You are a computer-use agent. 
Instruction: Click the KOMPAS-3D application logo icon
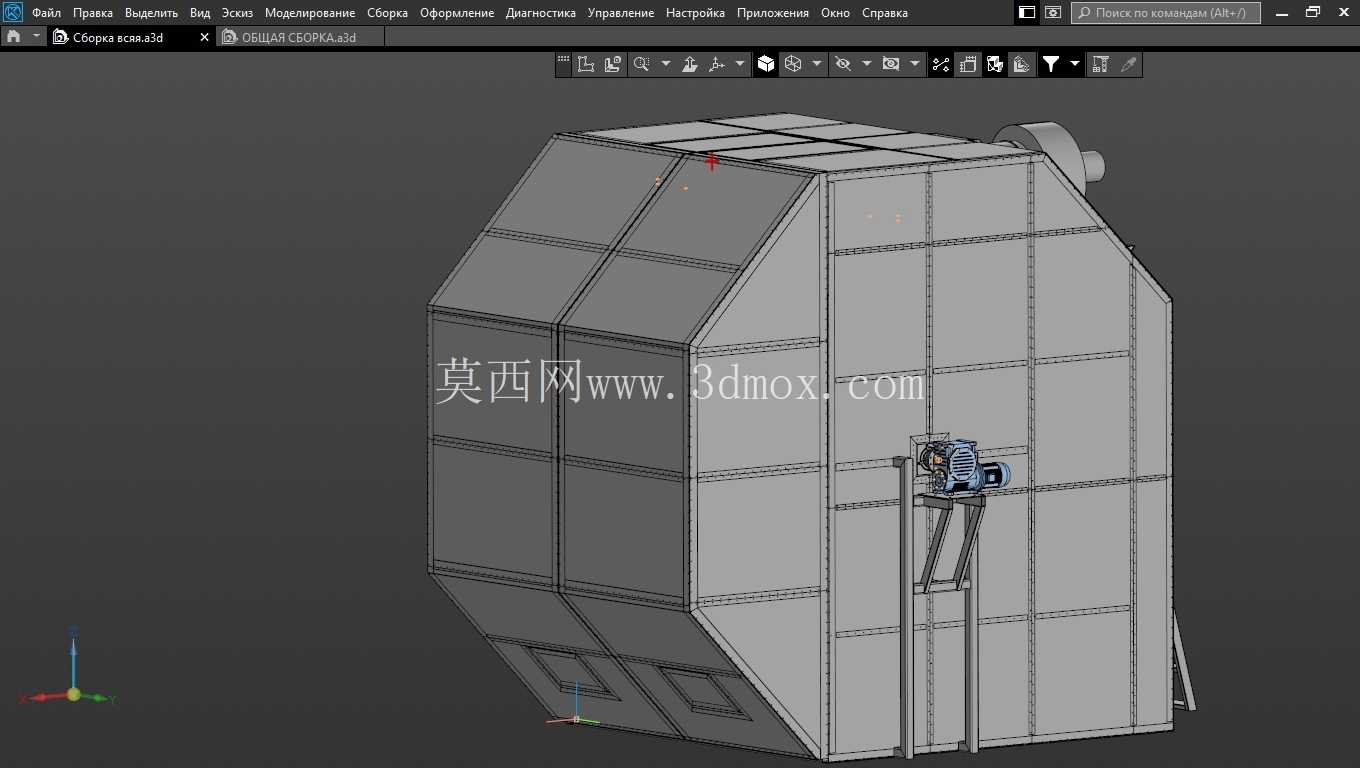(13, 13)
